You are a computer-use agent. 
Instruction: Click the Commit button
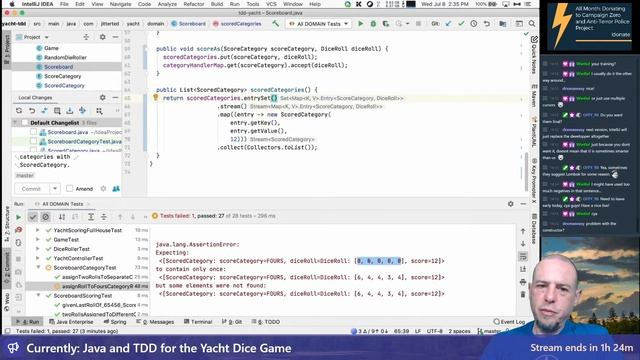point(31,189)
